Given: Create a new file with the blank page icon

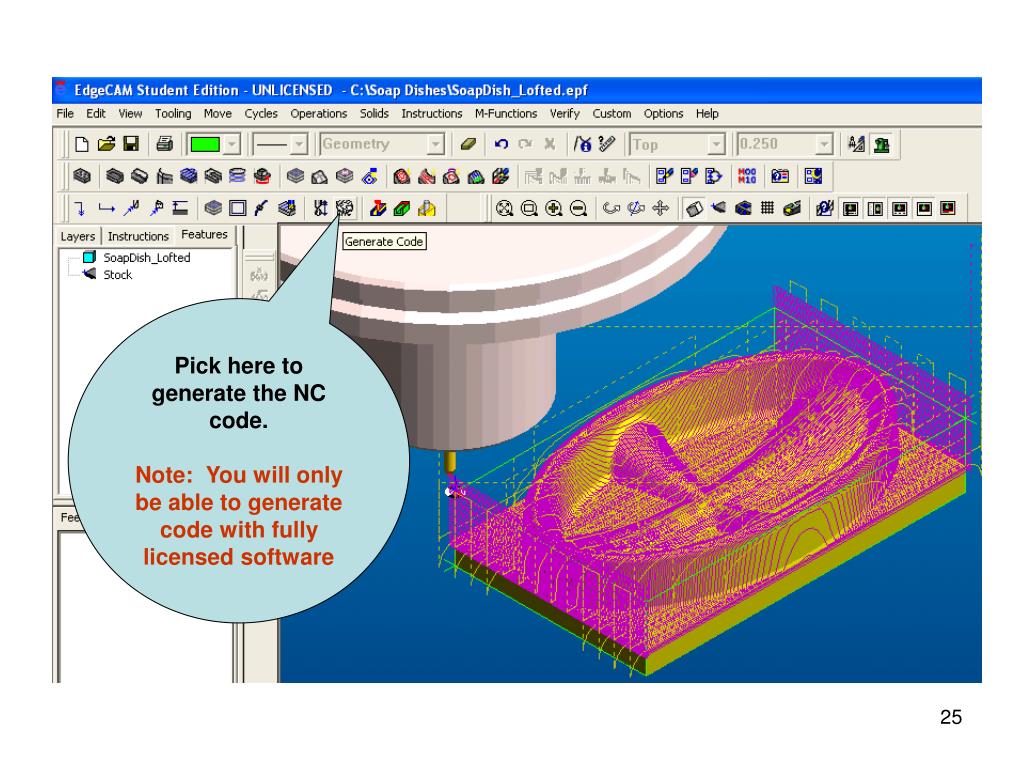Looking at the screenshot, I should 82,144.
